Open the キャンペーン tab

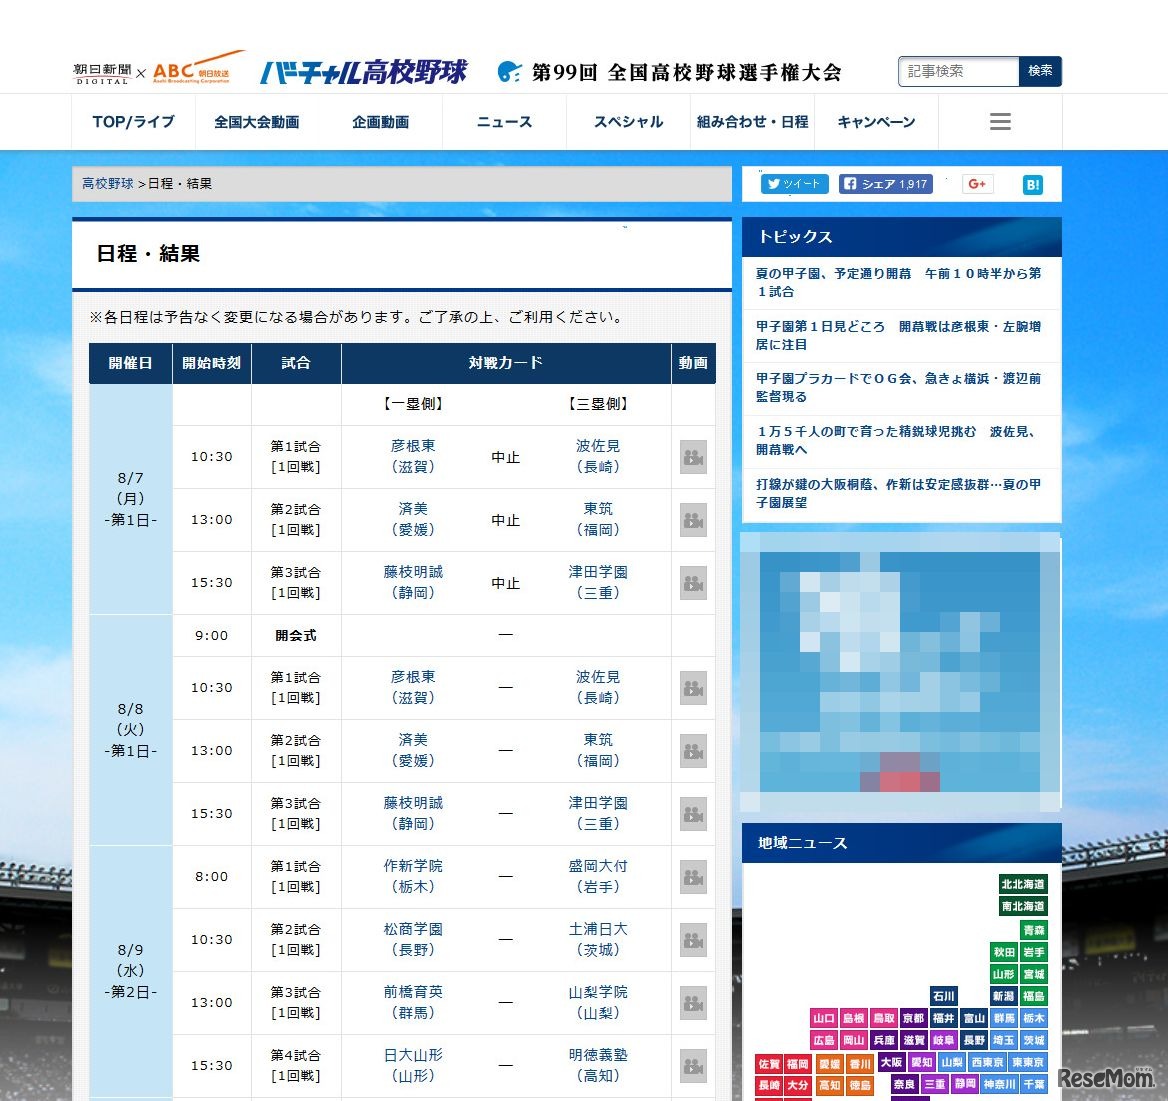pyautogui.click(x=876, y=122)
